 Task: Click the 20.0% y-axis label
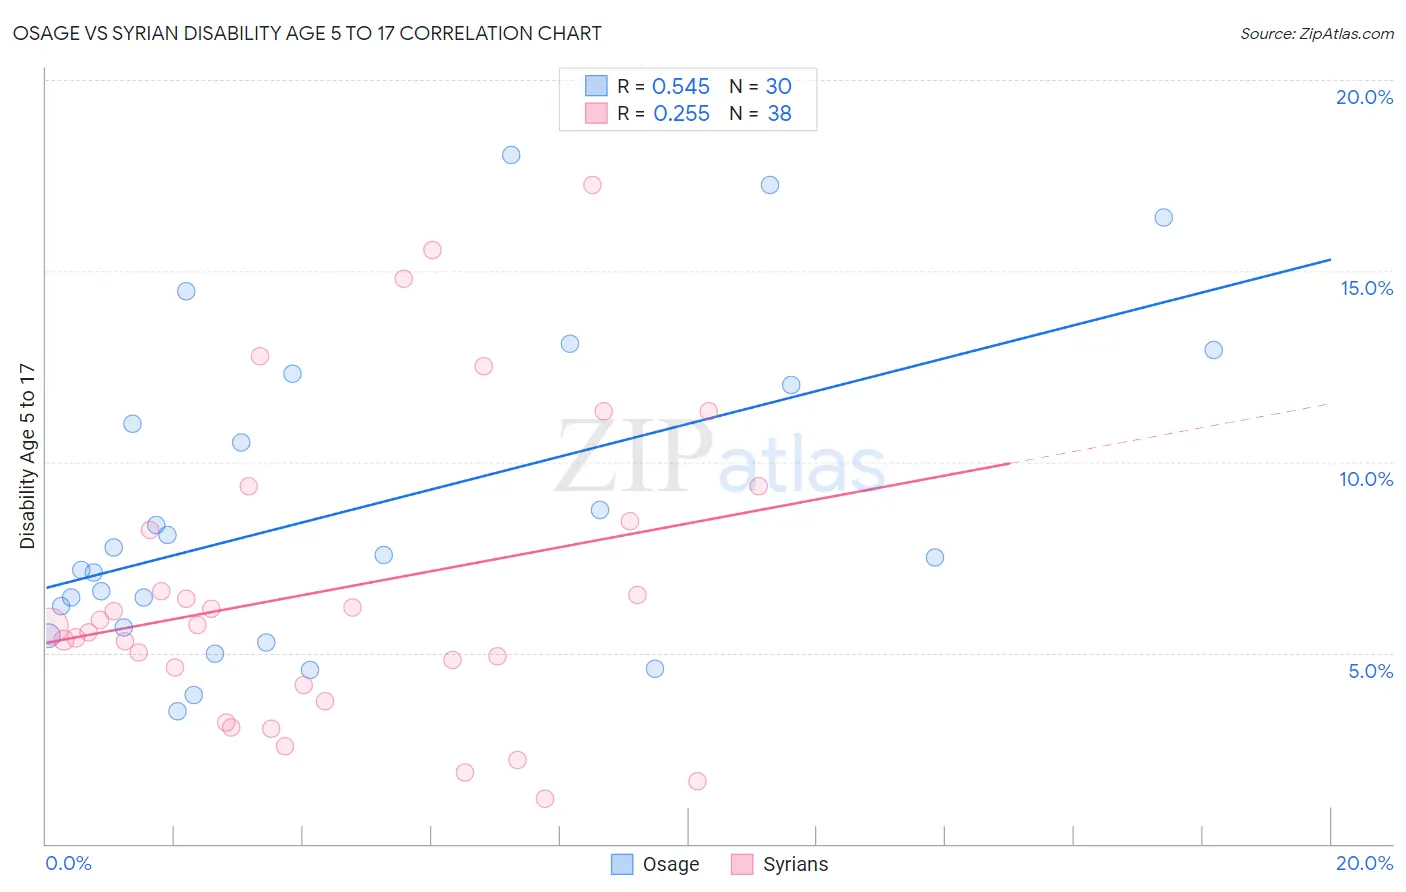click(x=1364, y=97)
